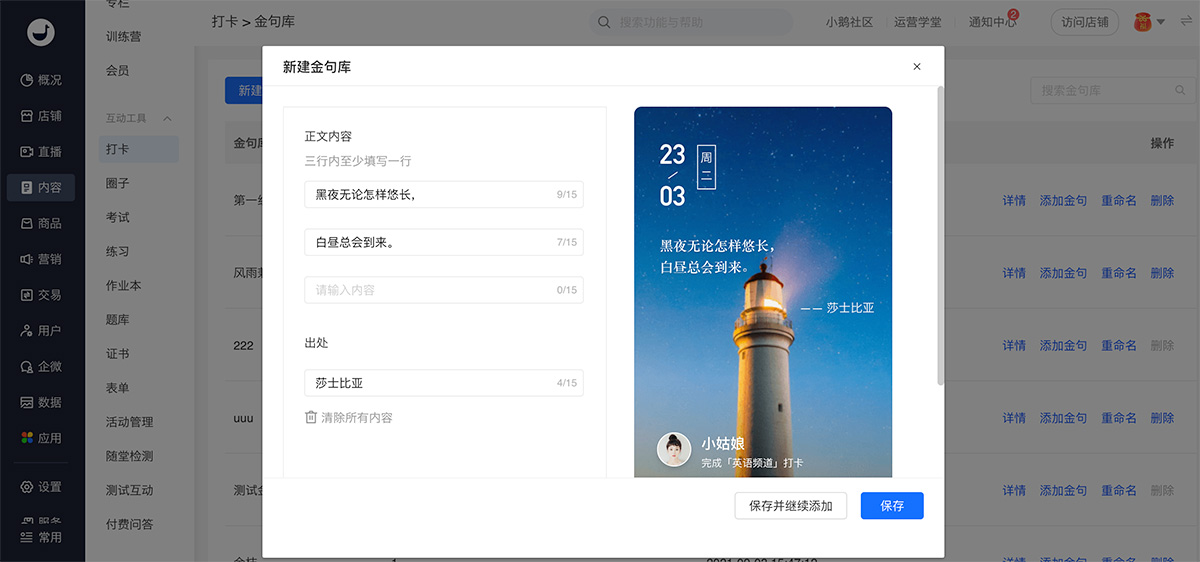Go to 数据 data analytics icon
Image resolution: width=1200 pixels, height=562 pixels.
click(28, 402)
